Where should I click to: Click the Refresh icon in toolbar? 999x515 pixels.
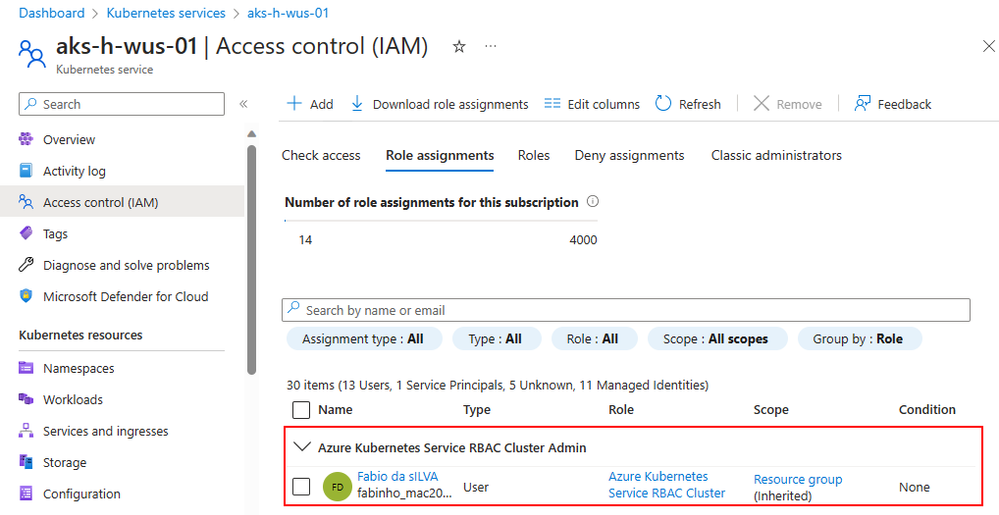[x=663, y=104]
